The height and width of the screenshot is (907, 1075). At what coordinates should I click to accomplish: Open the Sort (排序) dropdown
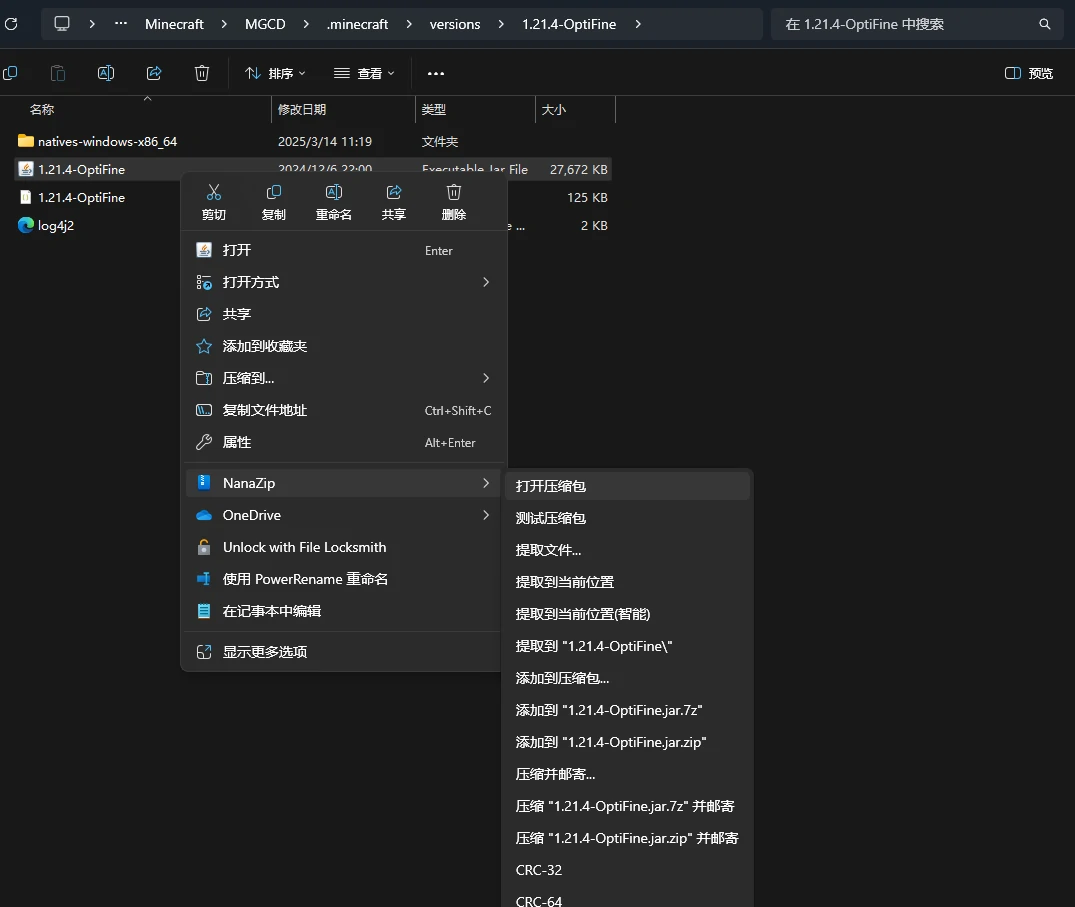coord(275,73)
